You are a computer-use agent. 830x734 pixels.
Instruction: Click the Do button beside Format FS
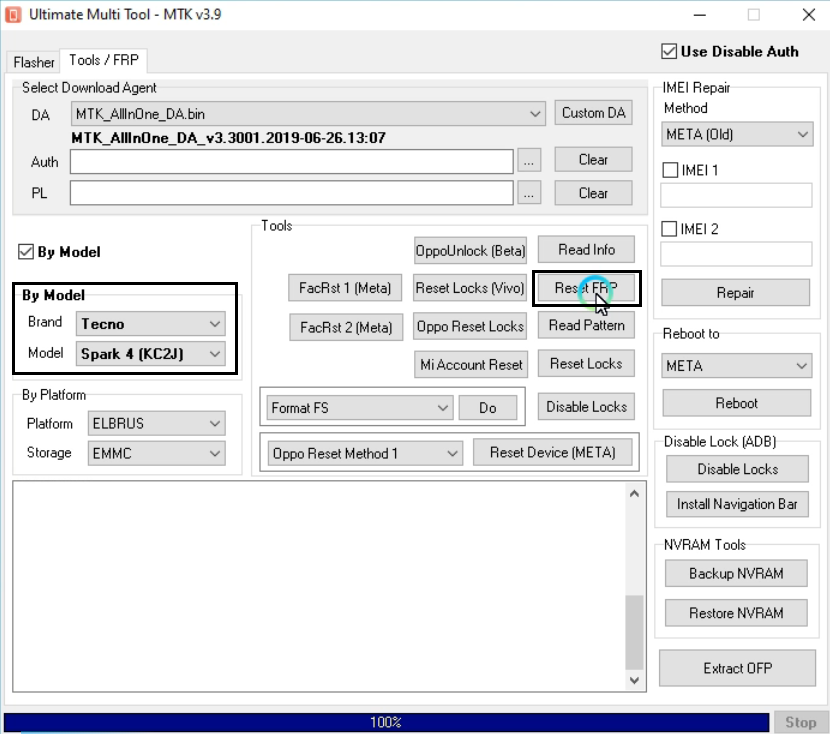[x=488, y=407]
